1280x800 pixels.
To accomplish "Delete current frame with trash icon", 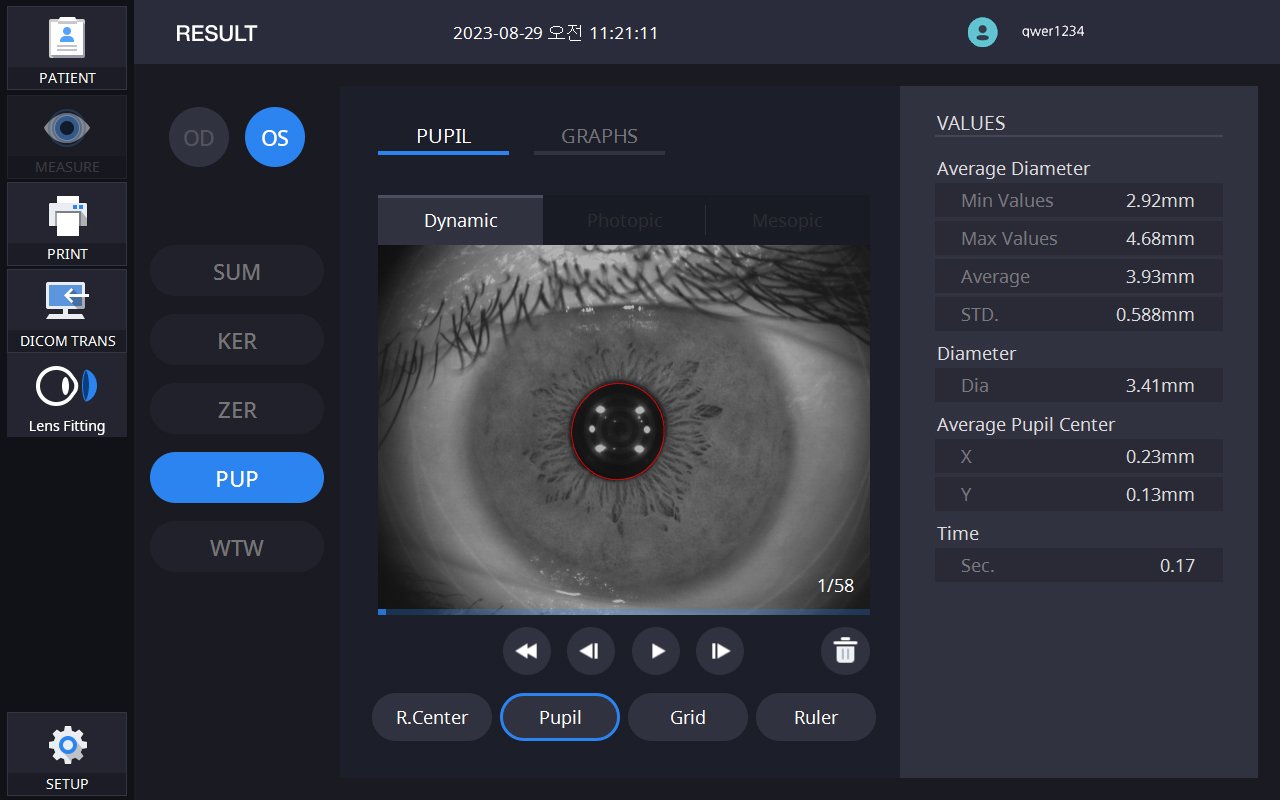I will (845, 651).
